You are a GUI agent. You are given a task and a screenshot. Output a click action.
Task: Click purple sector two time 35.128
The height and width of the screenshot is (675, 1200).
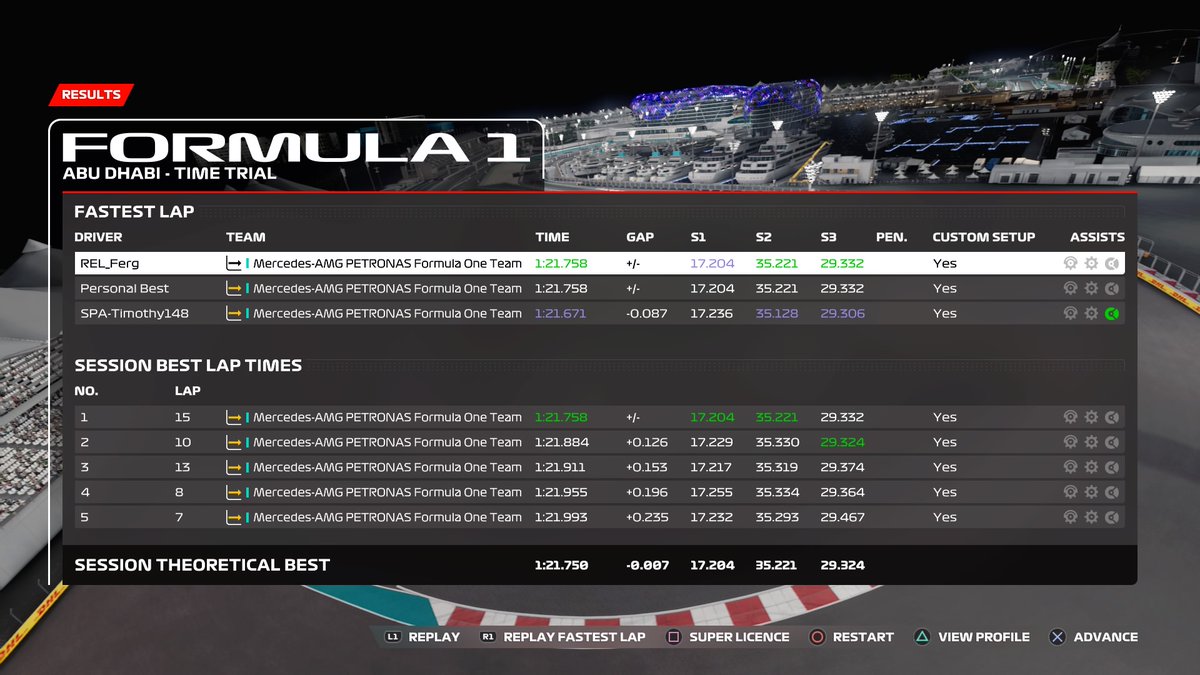tap(777, 314)
